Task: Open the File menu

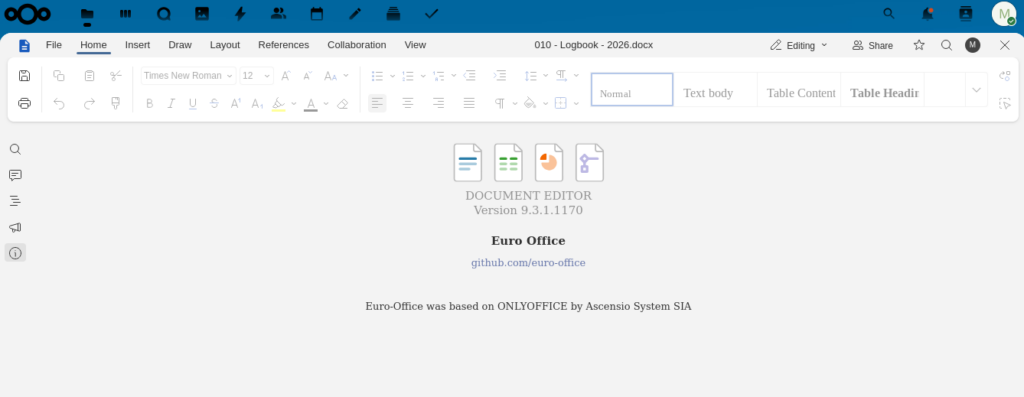Action: (x=54, y=45)
